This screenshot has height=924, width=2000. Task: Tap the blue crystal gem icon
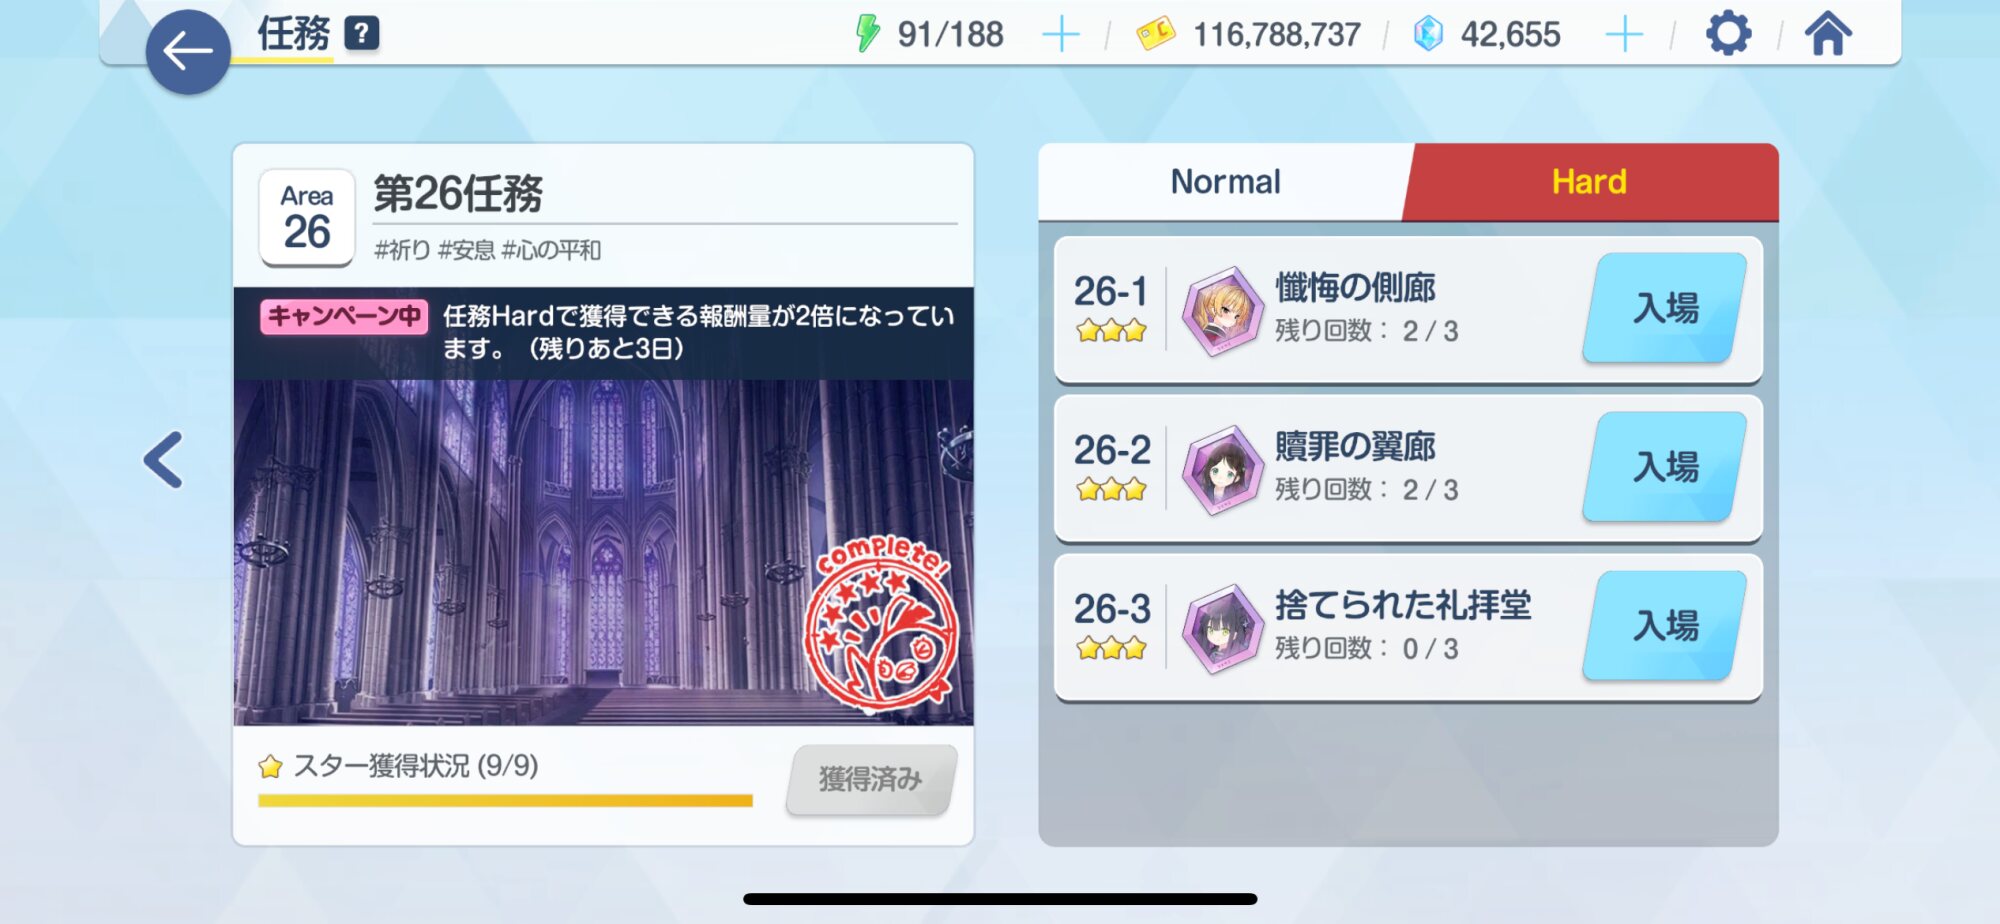point(1428,34)
